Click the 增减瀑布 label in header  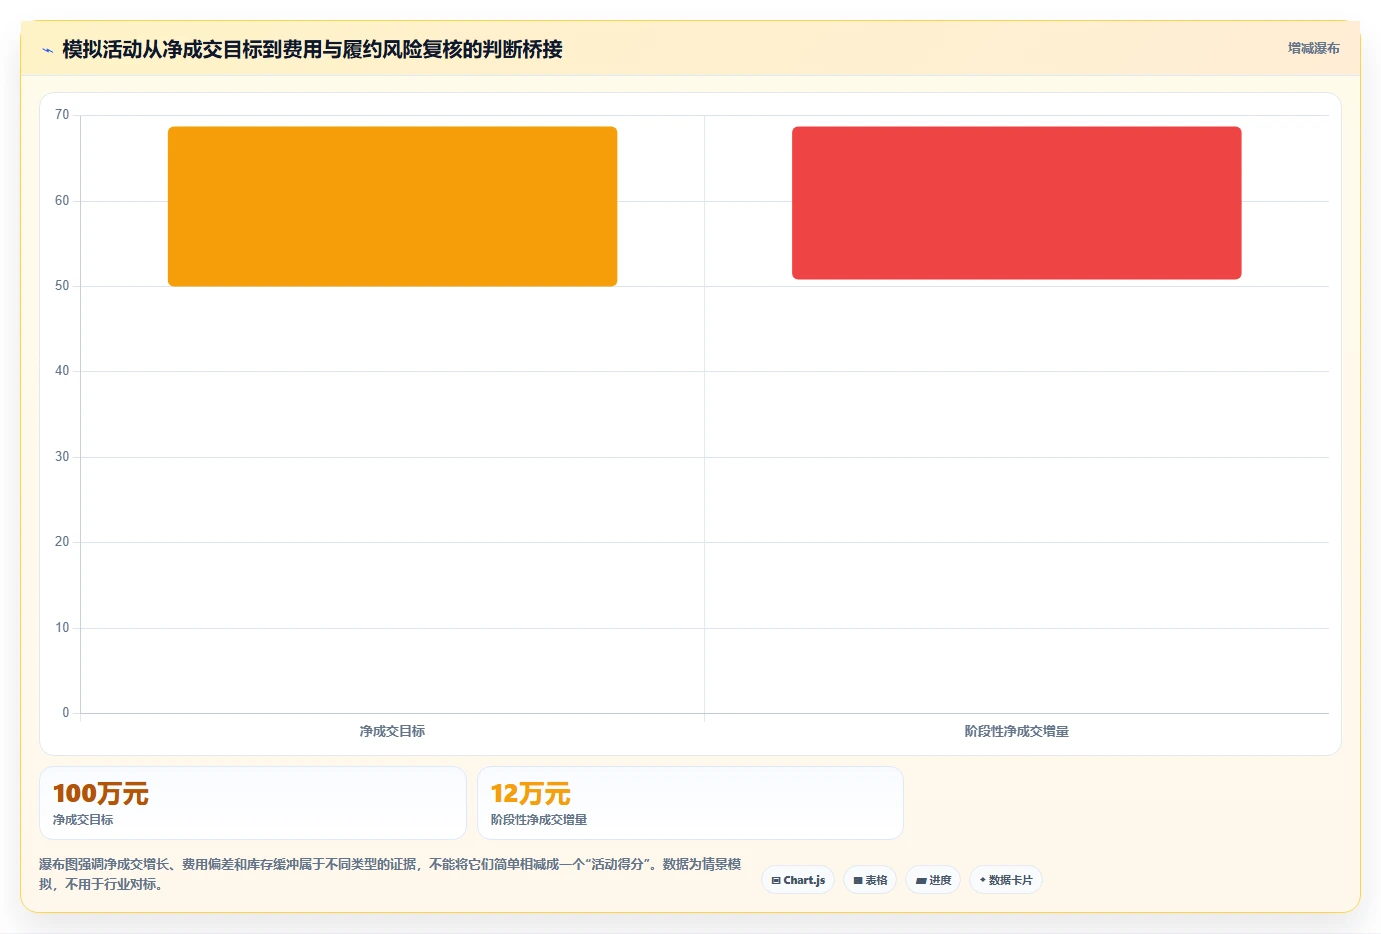pos(1313,48)
